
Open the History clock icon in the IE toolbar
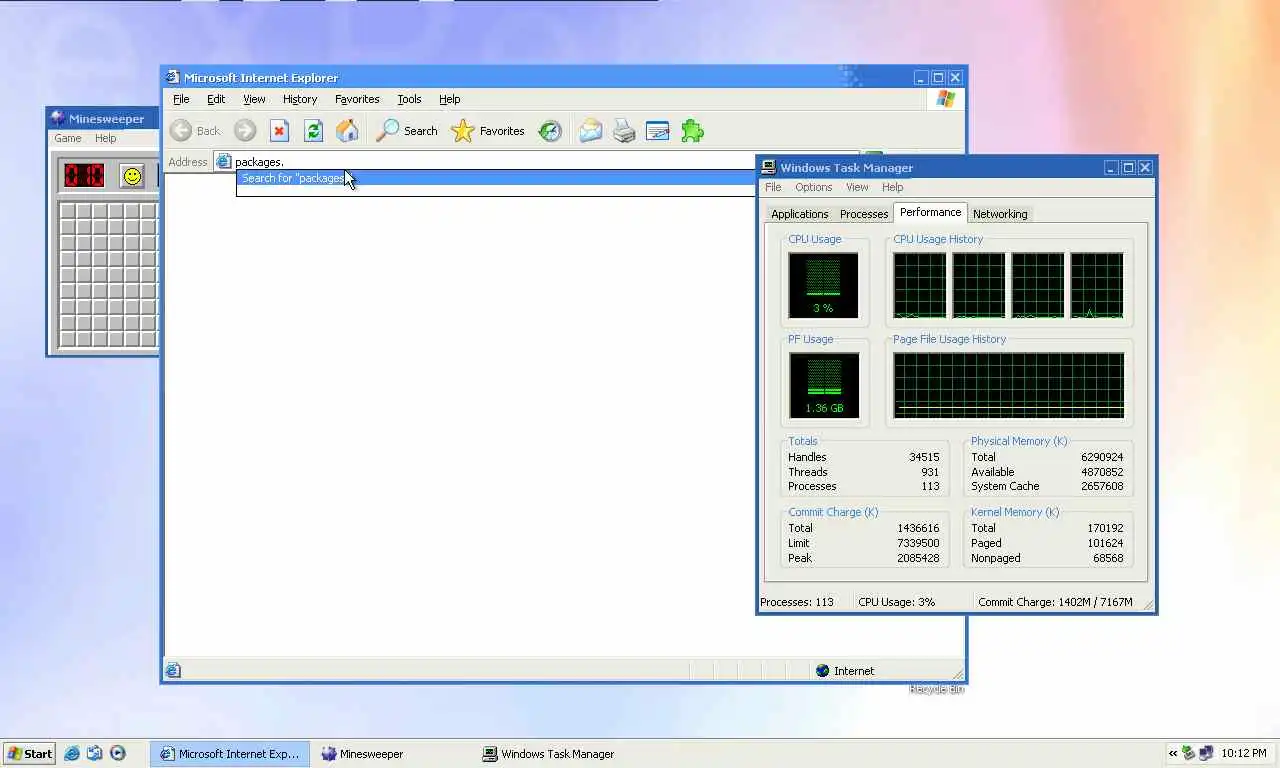[x=550, y=131]
